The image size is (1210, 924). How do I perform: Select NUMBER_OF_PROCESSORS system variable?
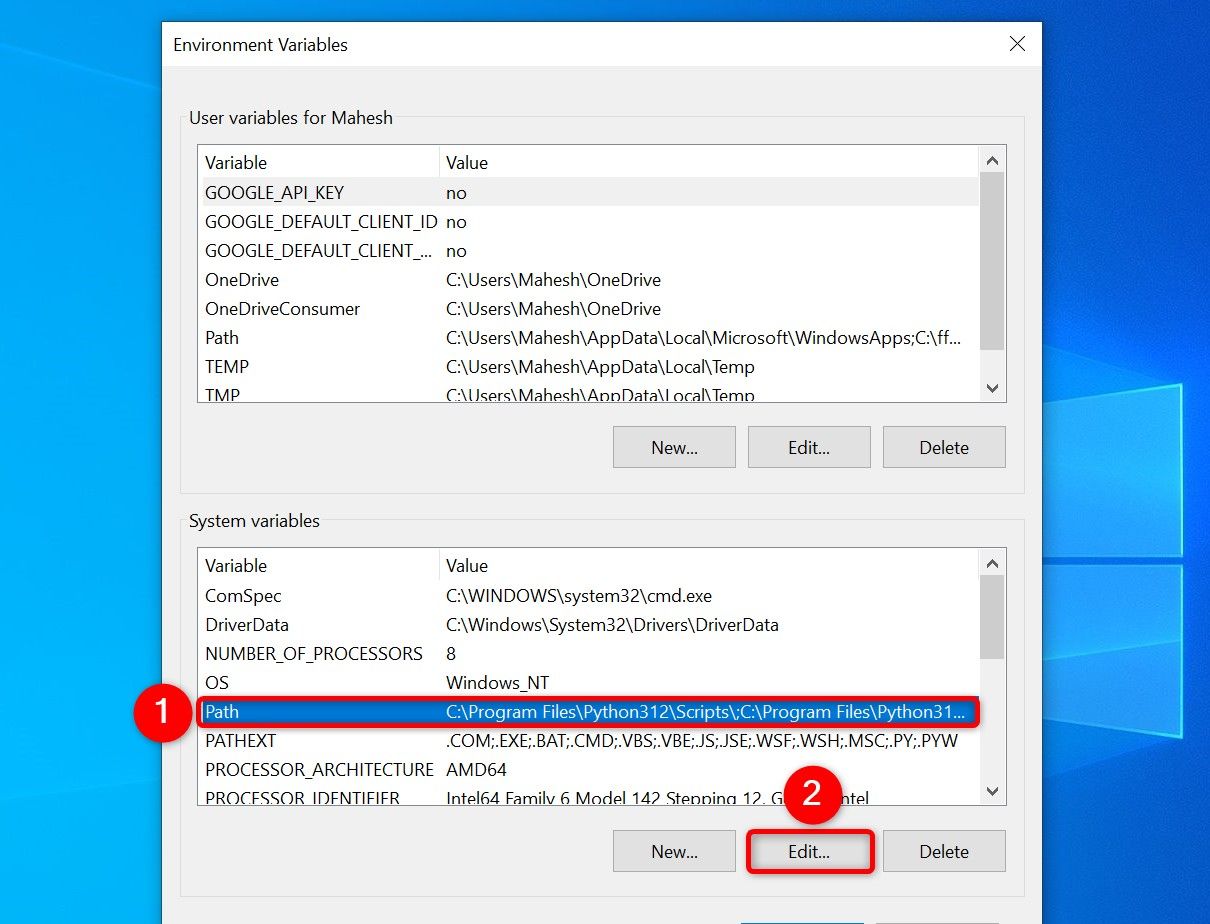point(589,654)
